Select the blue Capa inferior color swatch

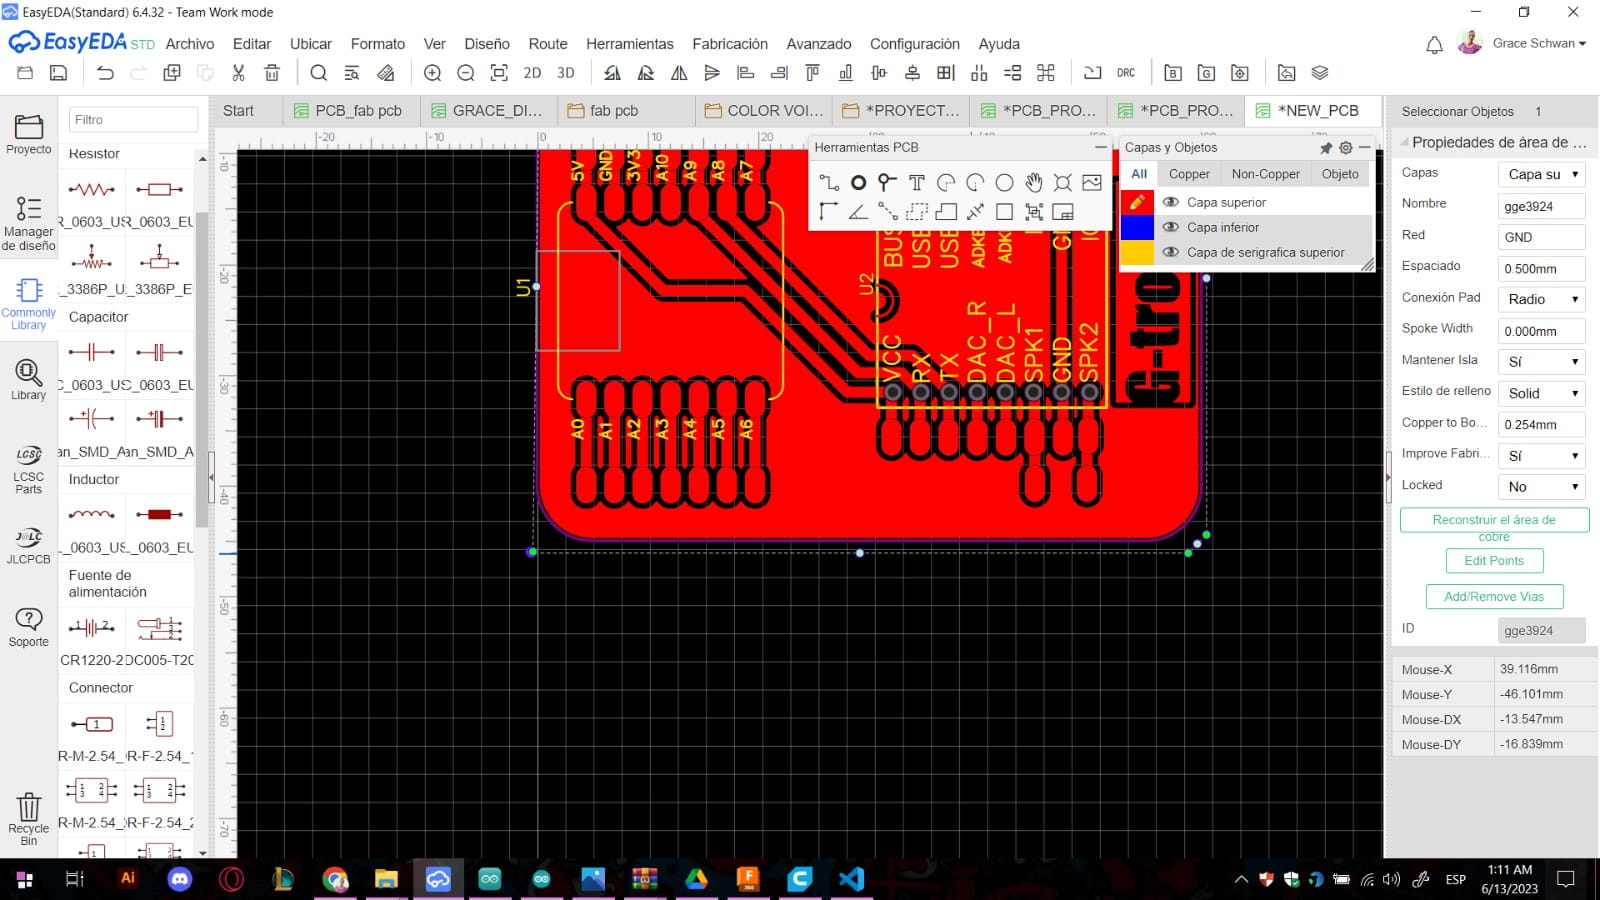tap(1137, 227)
